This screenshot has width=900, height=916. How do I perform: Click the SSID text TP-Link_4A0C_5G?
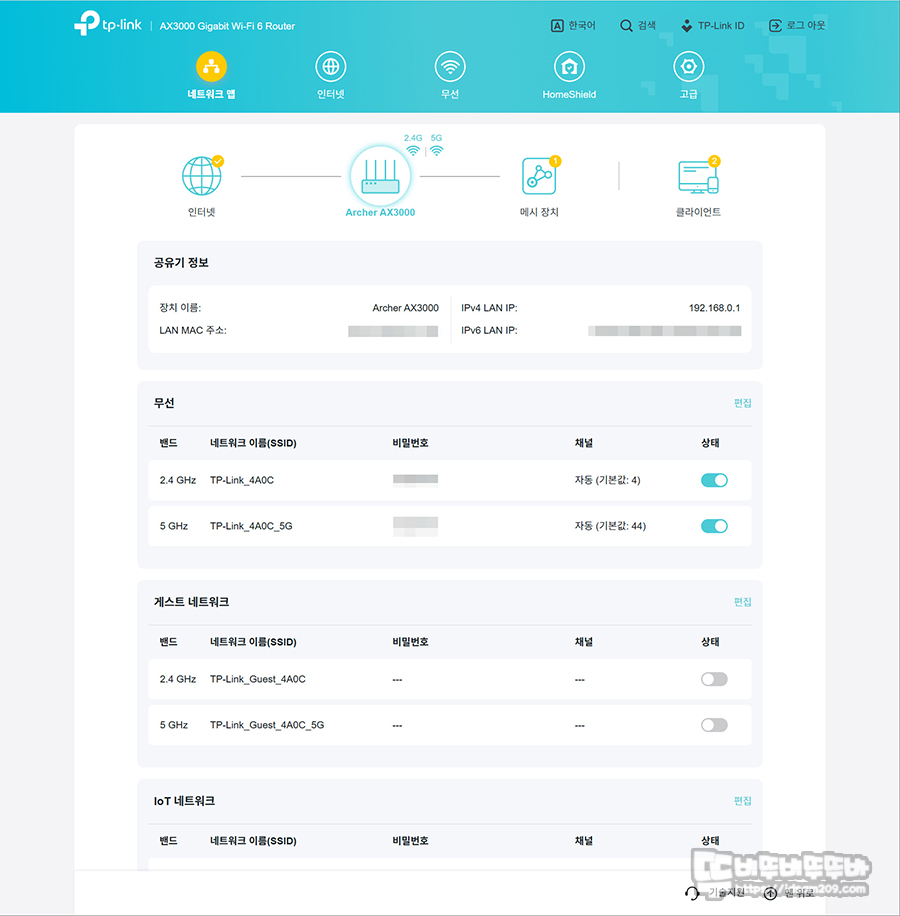pos(251,526)
